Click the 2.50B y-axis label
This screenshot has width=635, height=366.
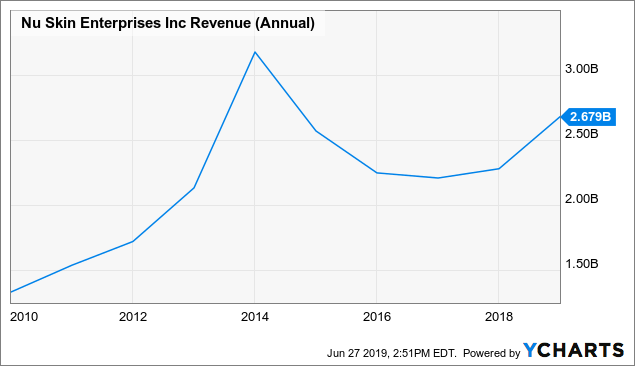[582, 134]
